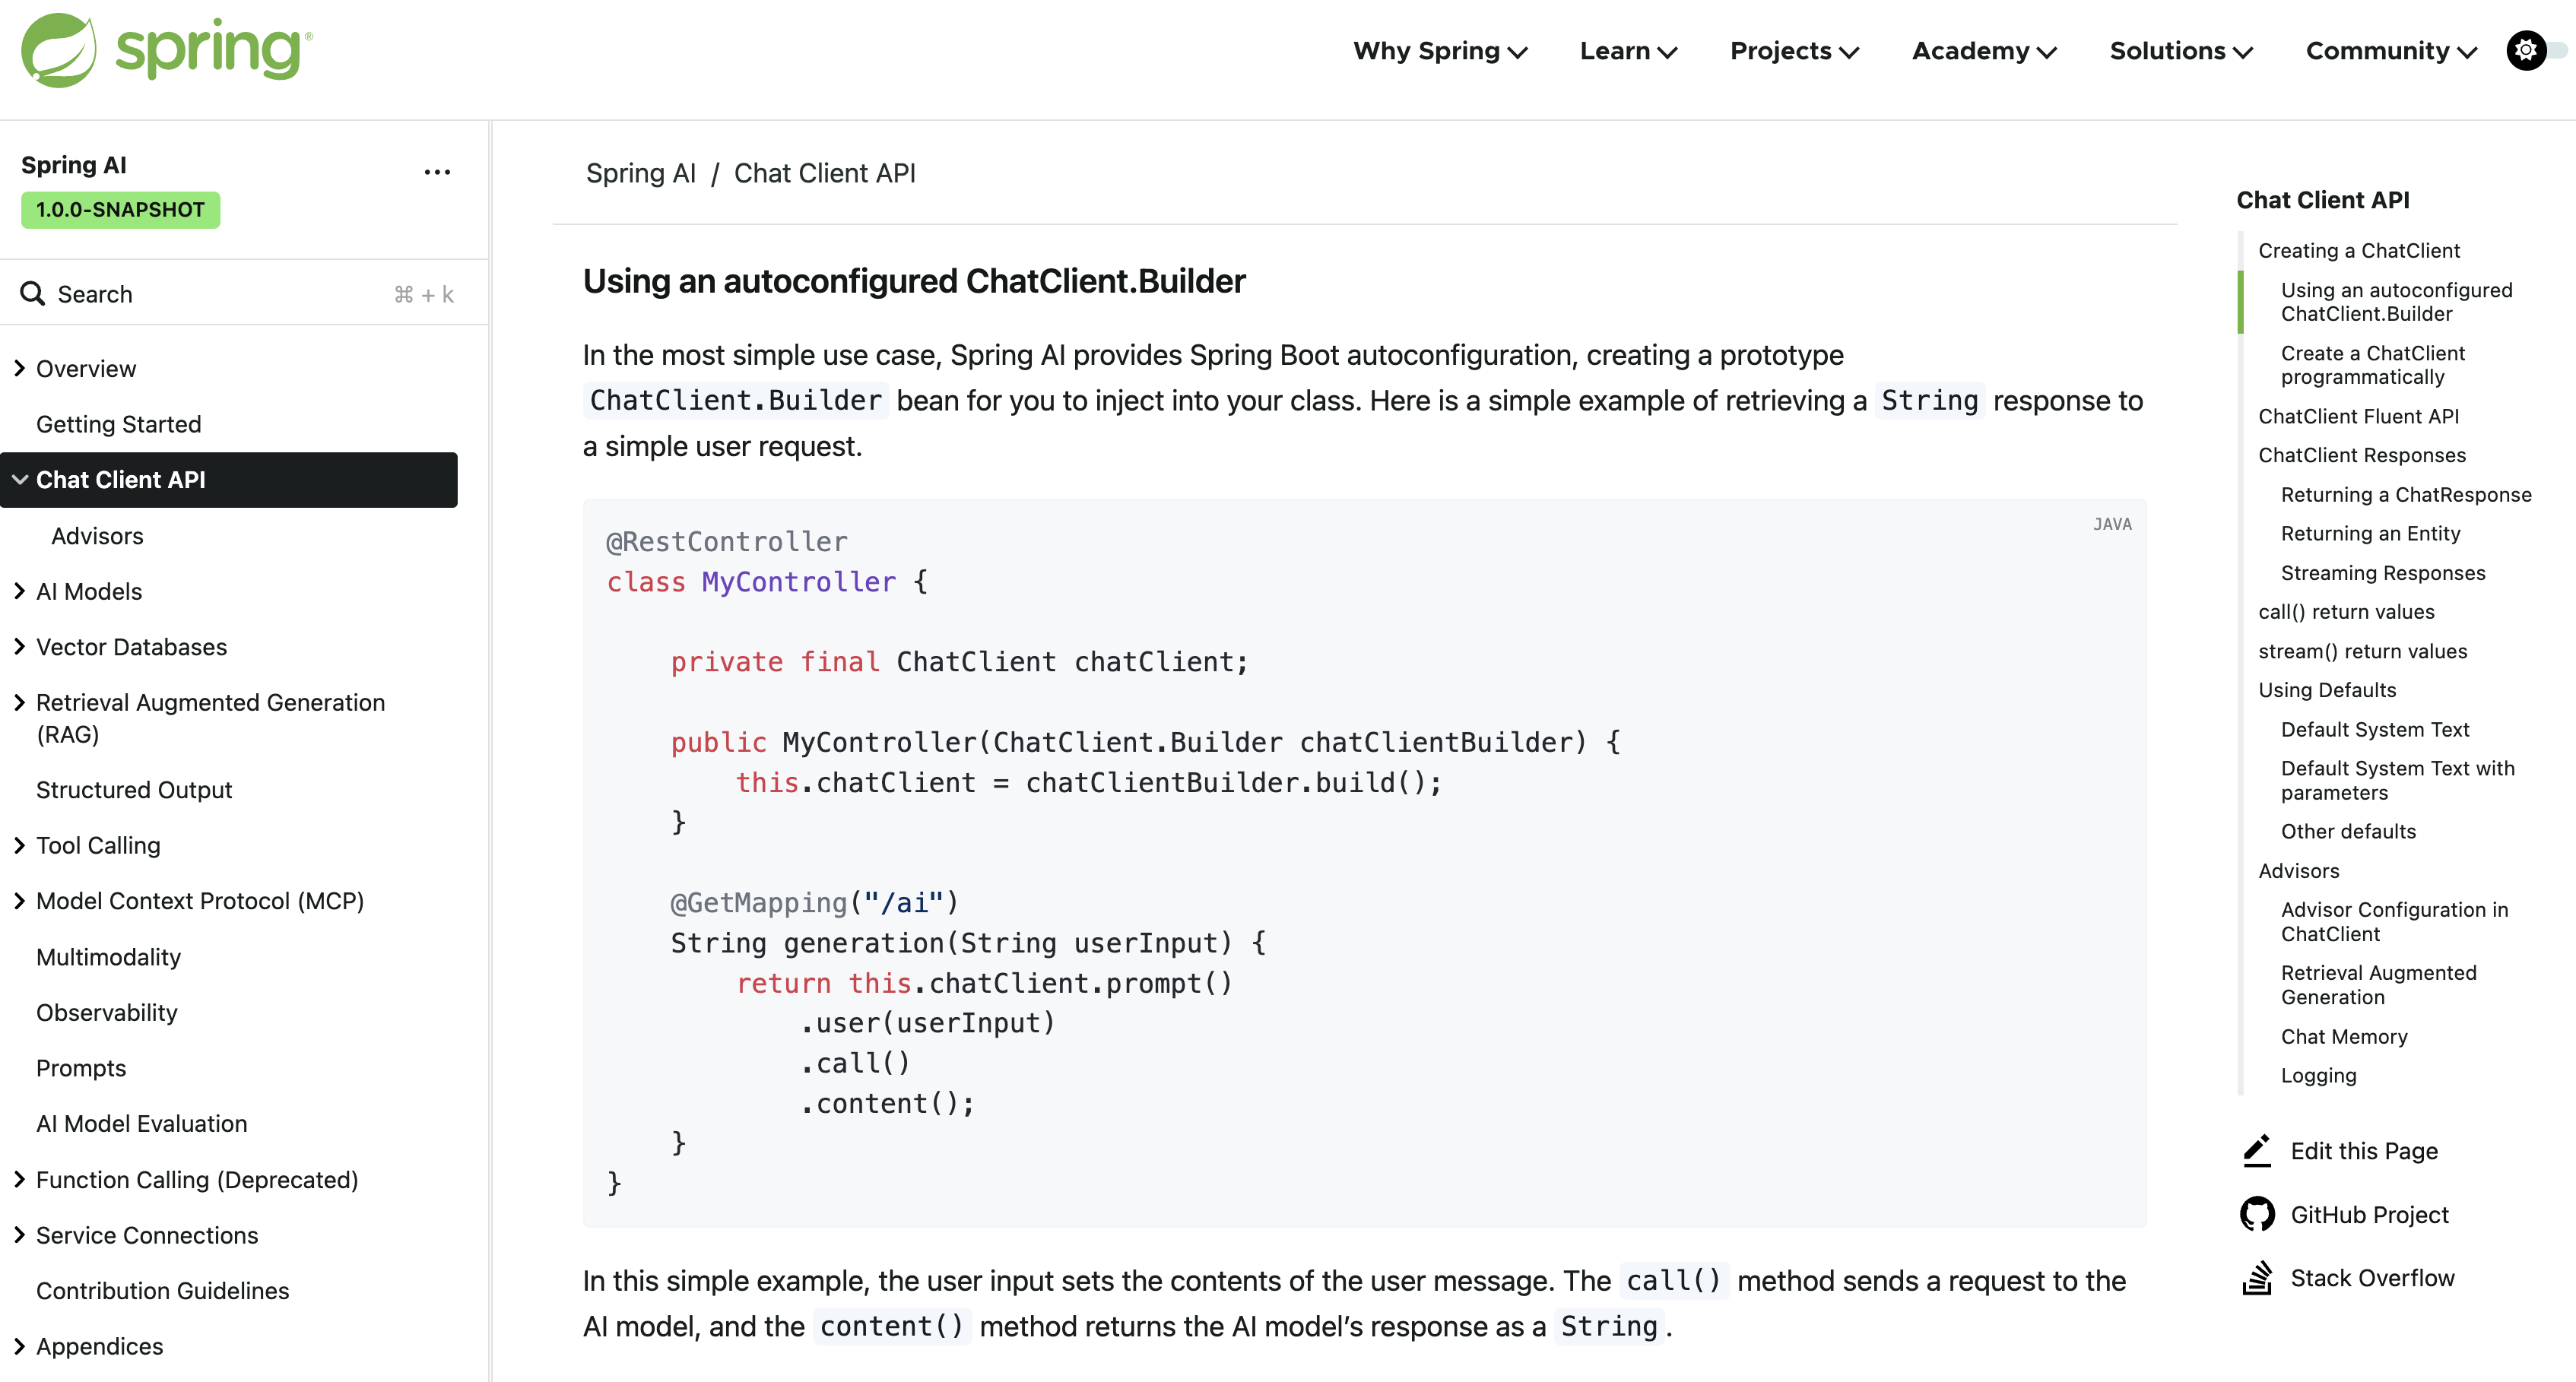Expand the Overview tree section

pos(19,368)
